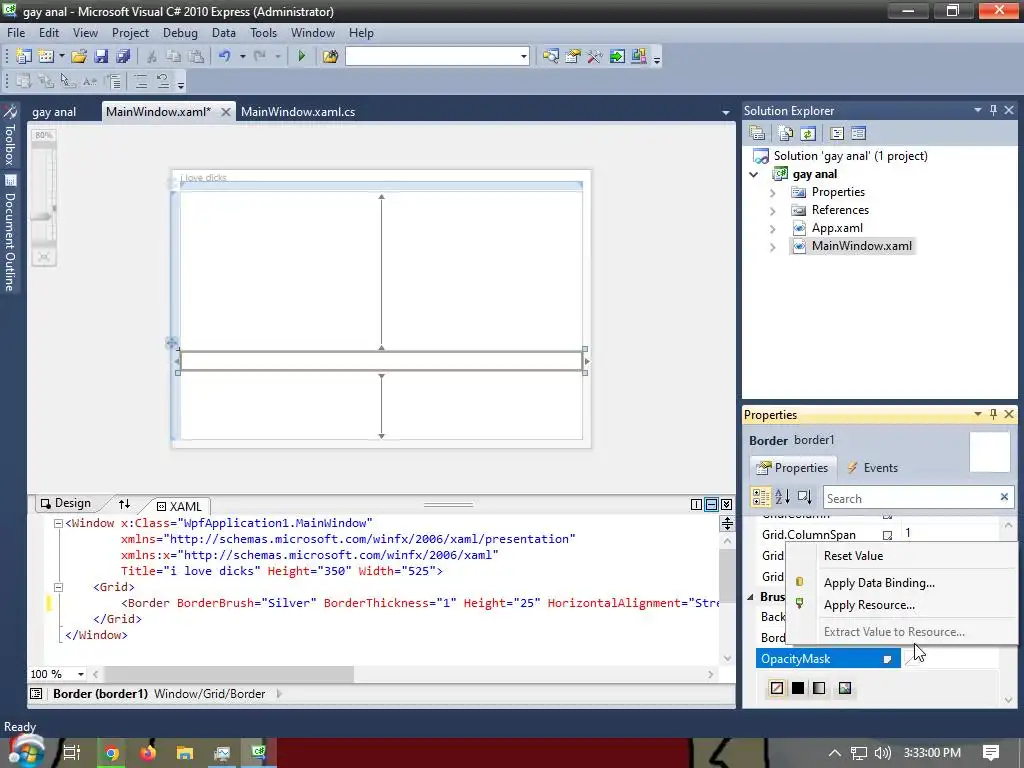Open Solution Explorer from the main toolbar icon
Screen dimensions: 1024x768
pyautogui.click(x=551, y=56)
